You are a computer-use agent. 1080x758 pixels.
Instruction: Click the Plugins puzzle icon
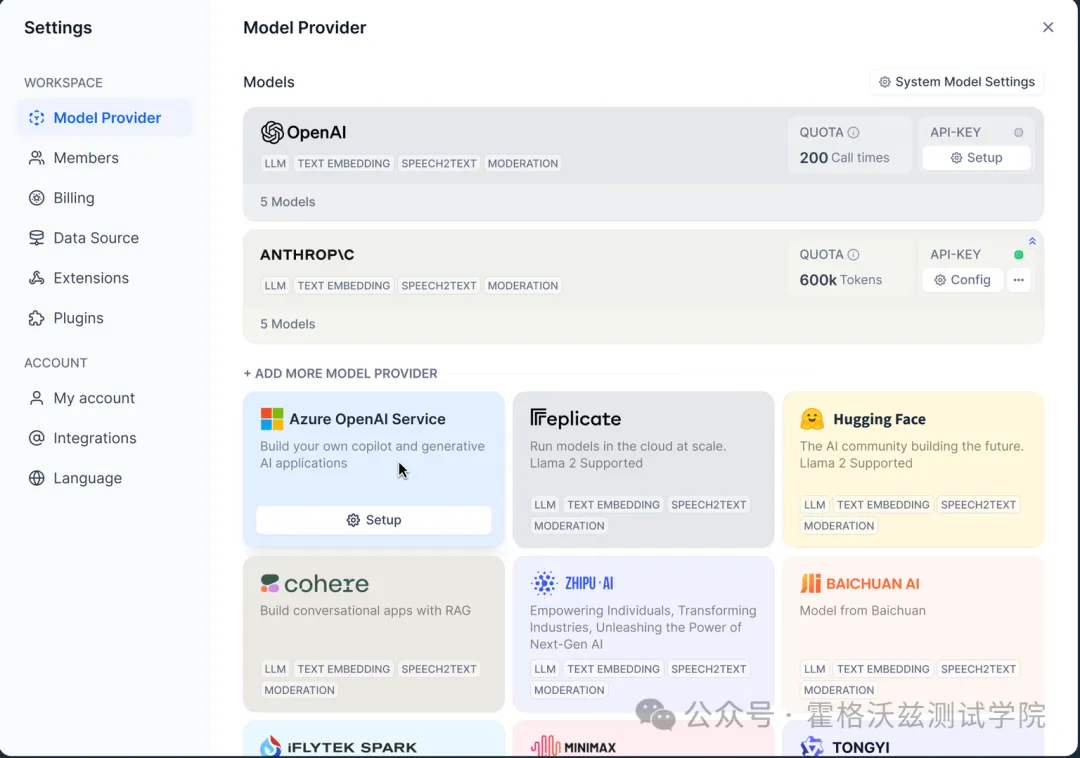(x=37, y=318)
